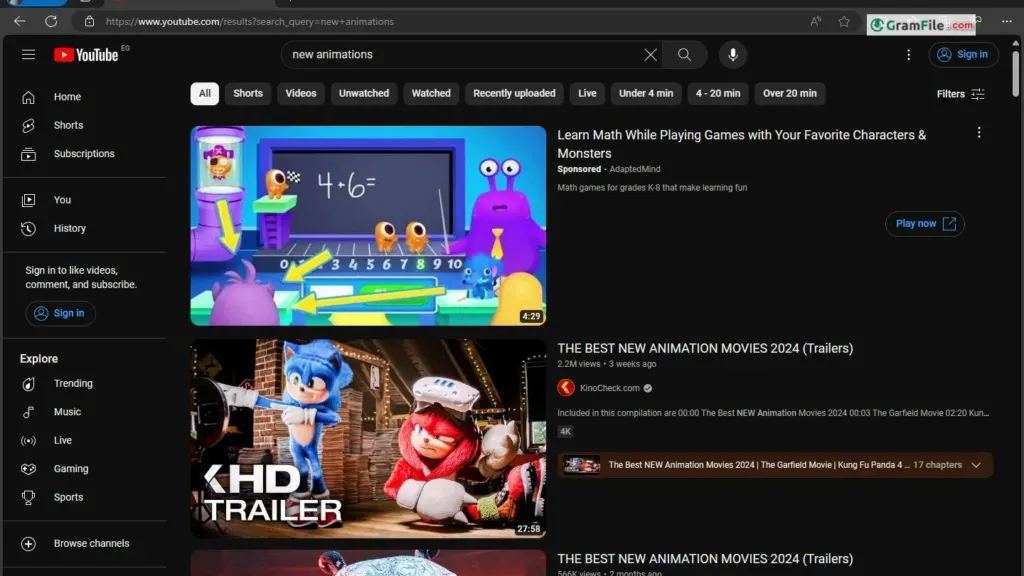Select the Watched filter chip
The image size is (1024, 576).
pyautogui.click(x=431, y=93)
